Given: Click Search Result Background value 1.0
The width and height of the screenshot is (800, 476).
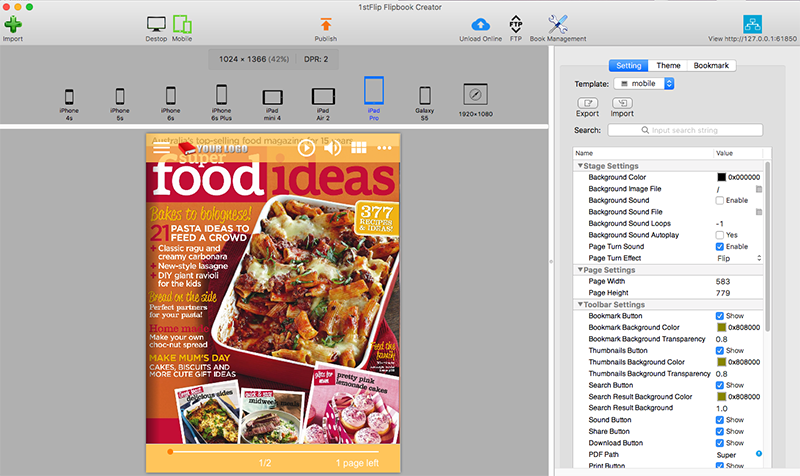Looking at the screenshot, I should click(x=721, y=409).
